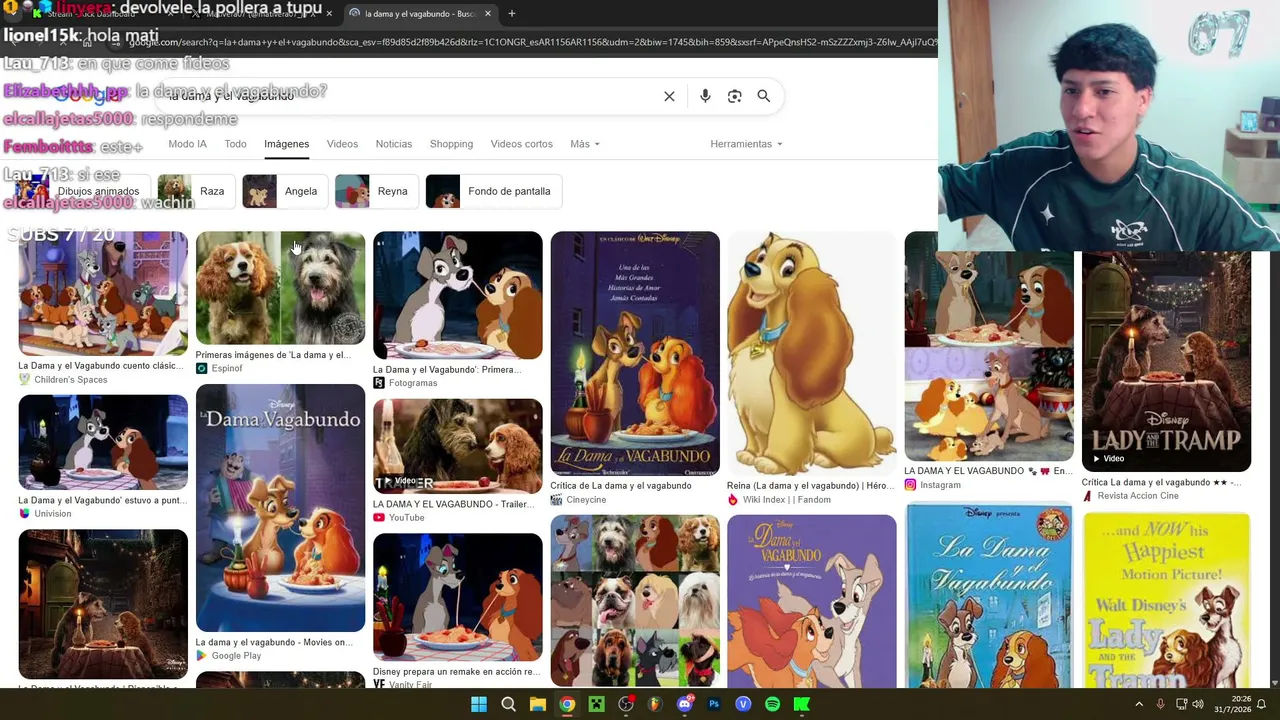Open Discord from the taskbar
The height and width of the screenshot is (720, 1280).
(685, 704)
